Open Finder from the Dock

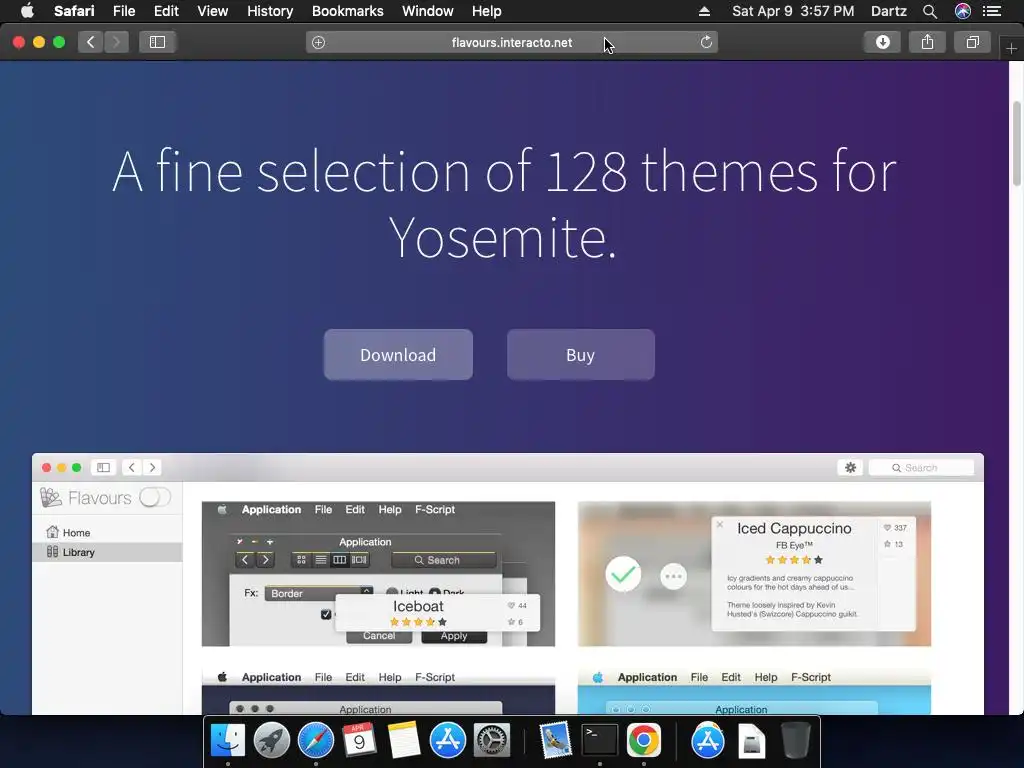coord(227,741)
